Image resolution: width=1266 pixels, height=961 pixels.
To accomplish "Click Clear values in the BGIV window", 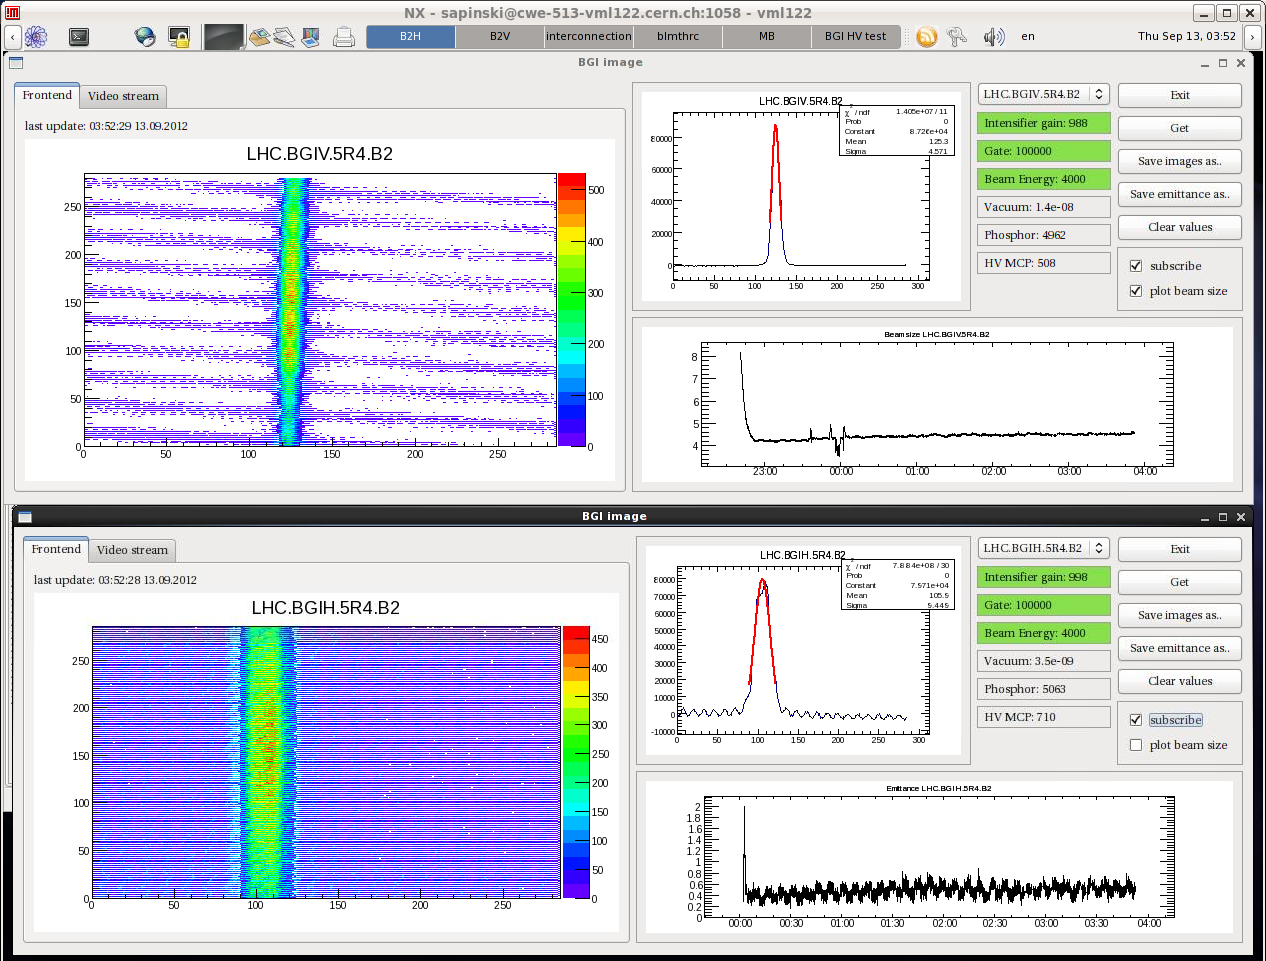I will pyautogui.click(x=1179, y=227).
